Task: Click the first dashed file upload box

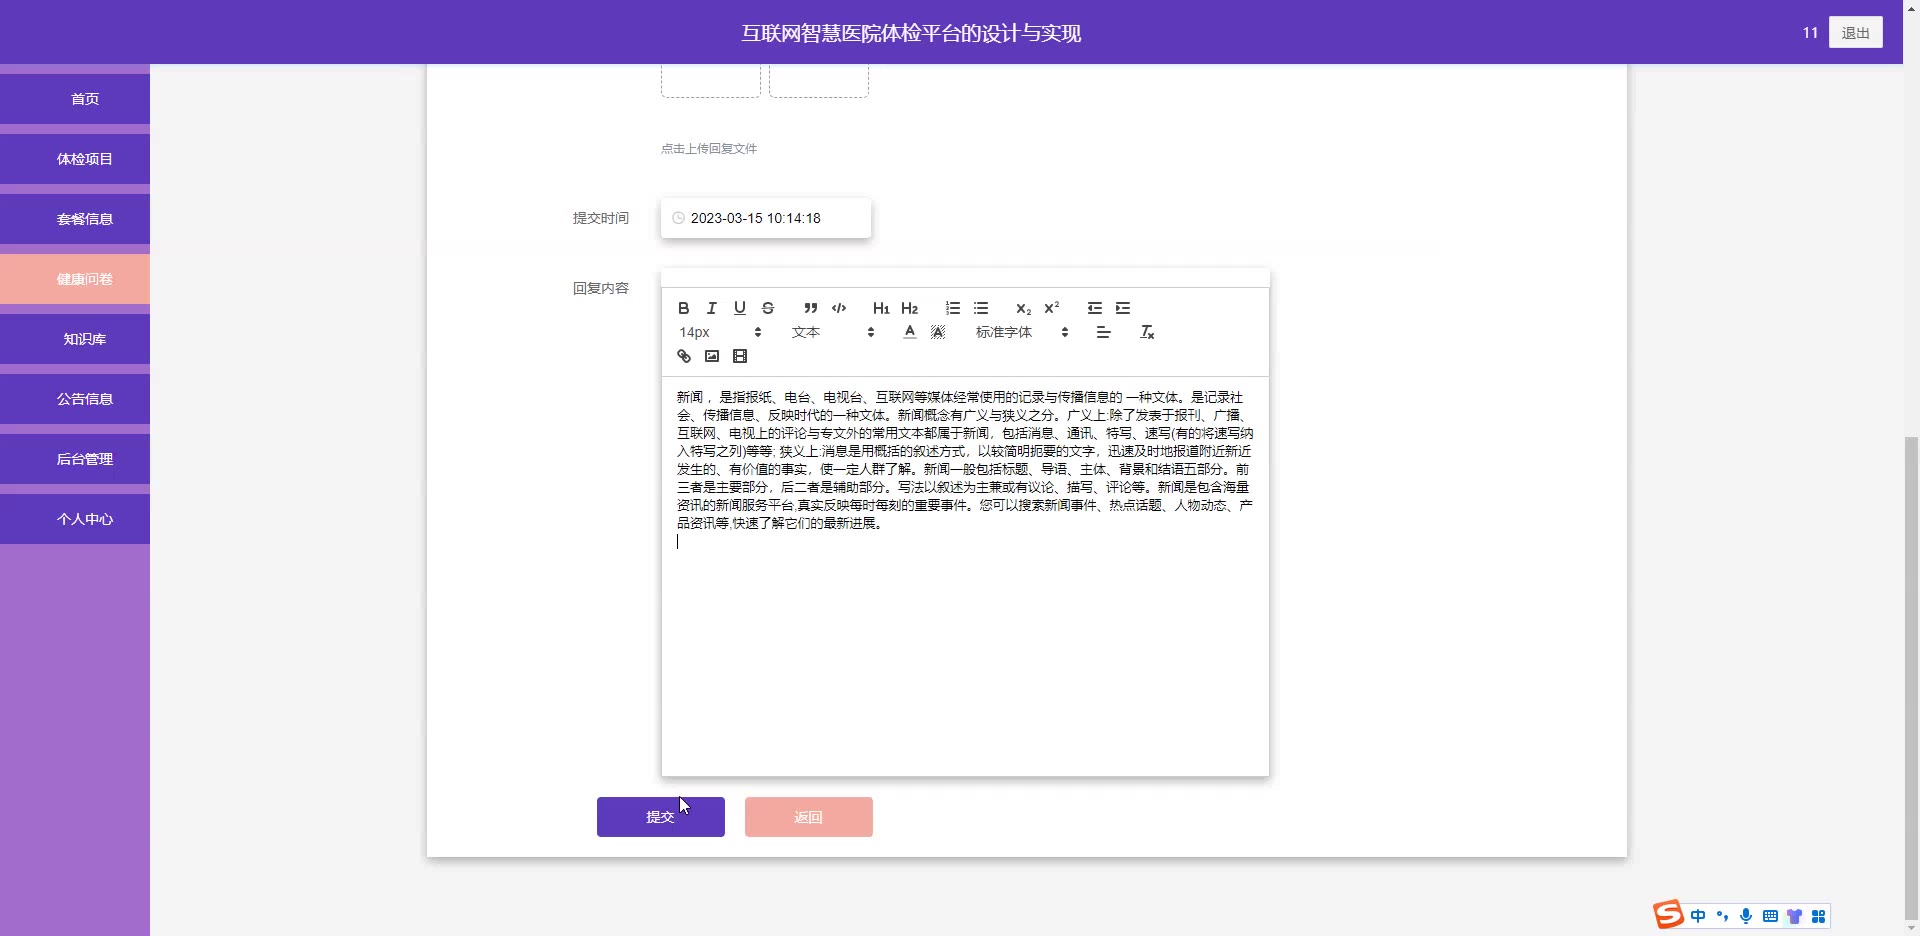Action: (x=711, y=80)
